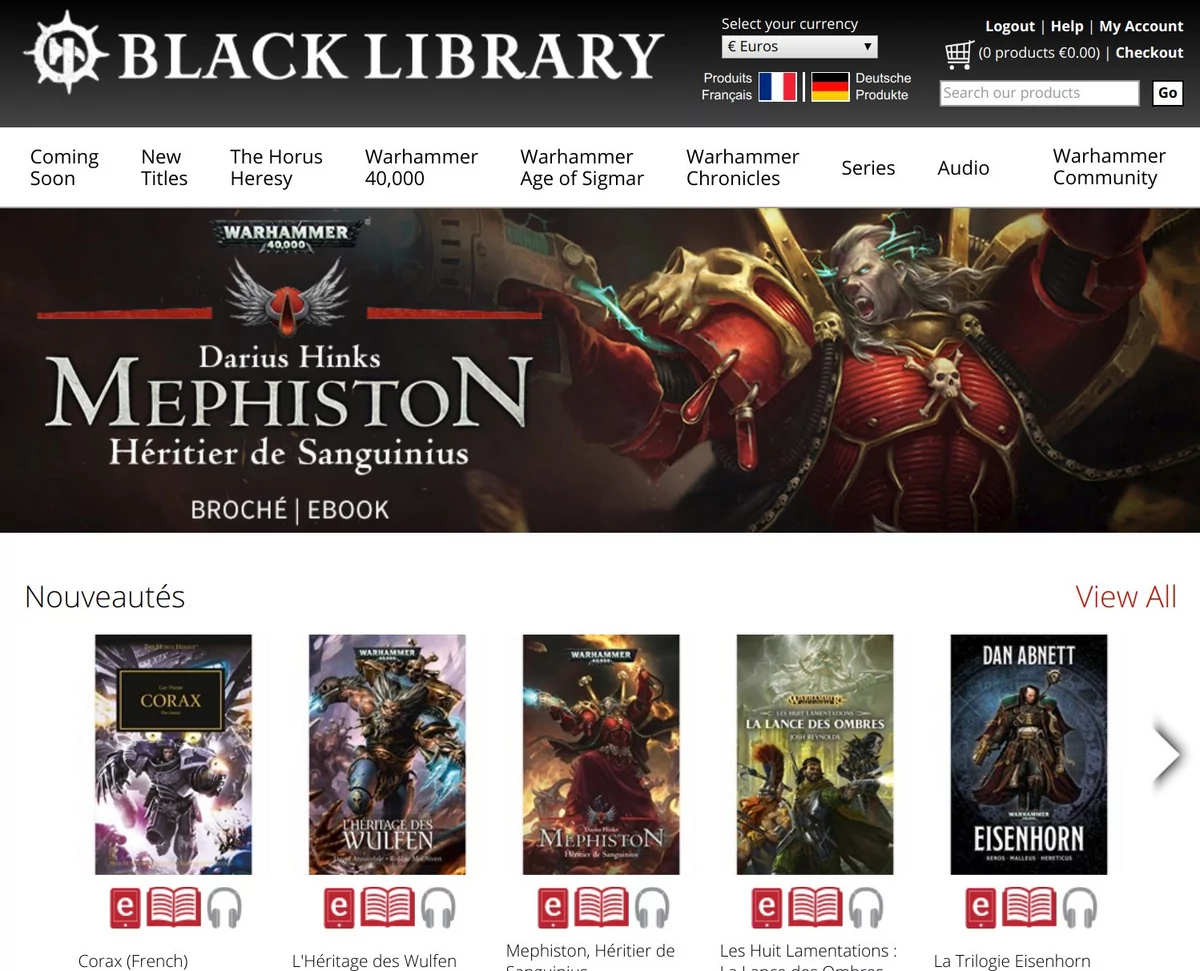Click the open book icon under Corax (French)
Screen dimensions: 1200x971
coord(174,908)
